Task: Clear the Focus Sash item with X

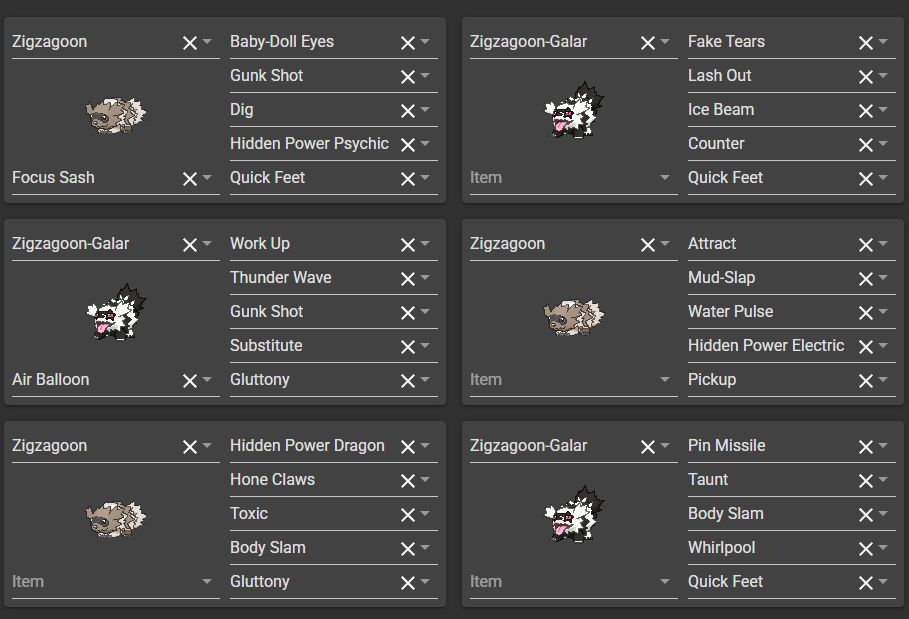Action: pyautogui.click(x=190, y=178)
